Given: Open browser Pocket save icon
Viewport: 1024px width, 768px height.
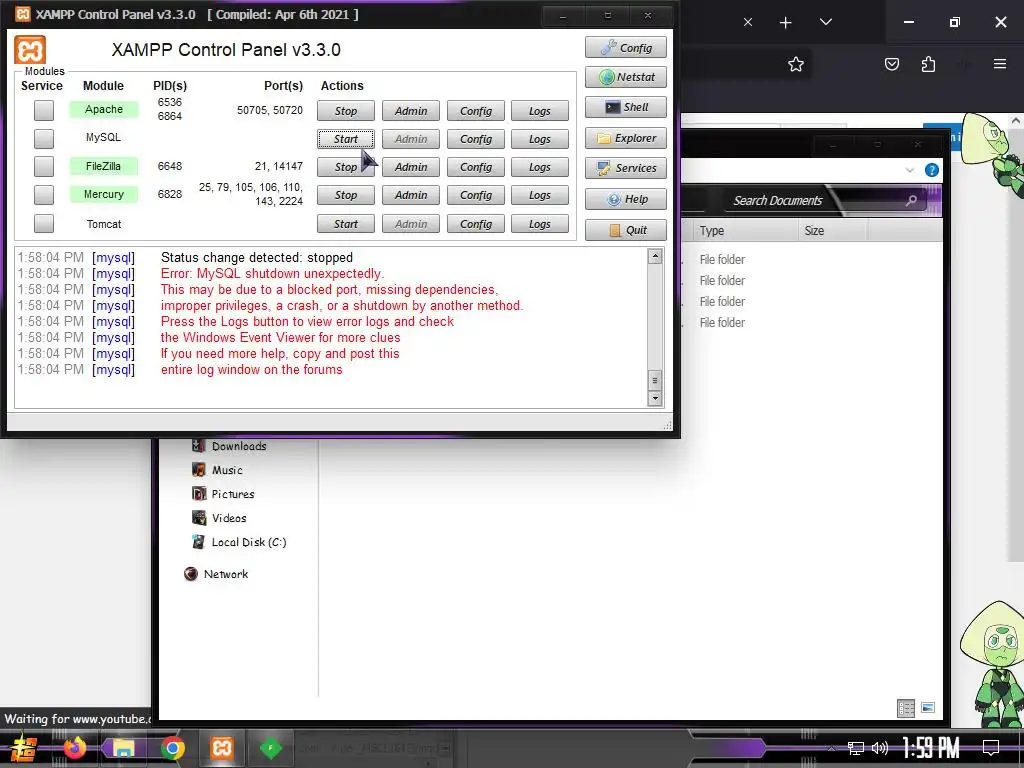Looking at the screenshot, I should click(x=891, y=64).
